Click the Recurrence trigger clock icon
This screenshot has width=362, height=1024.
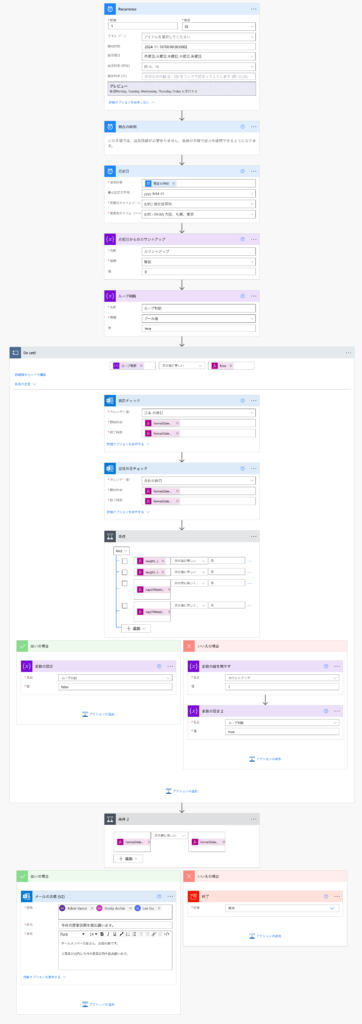110,9
